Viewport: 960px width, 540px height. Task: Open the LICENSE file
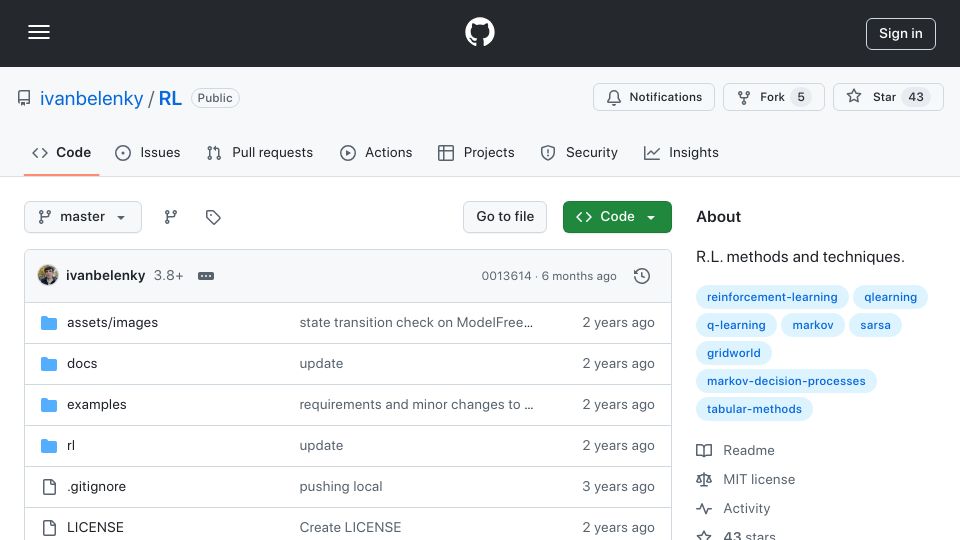point(95,528)
